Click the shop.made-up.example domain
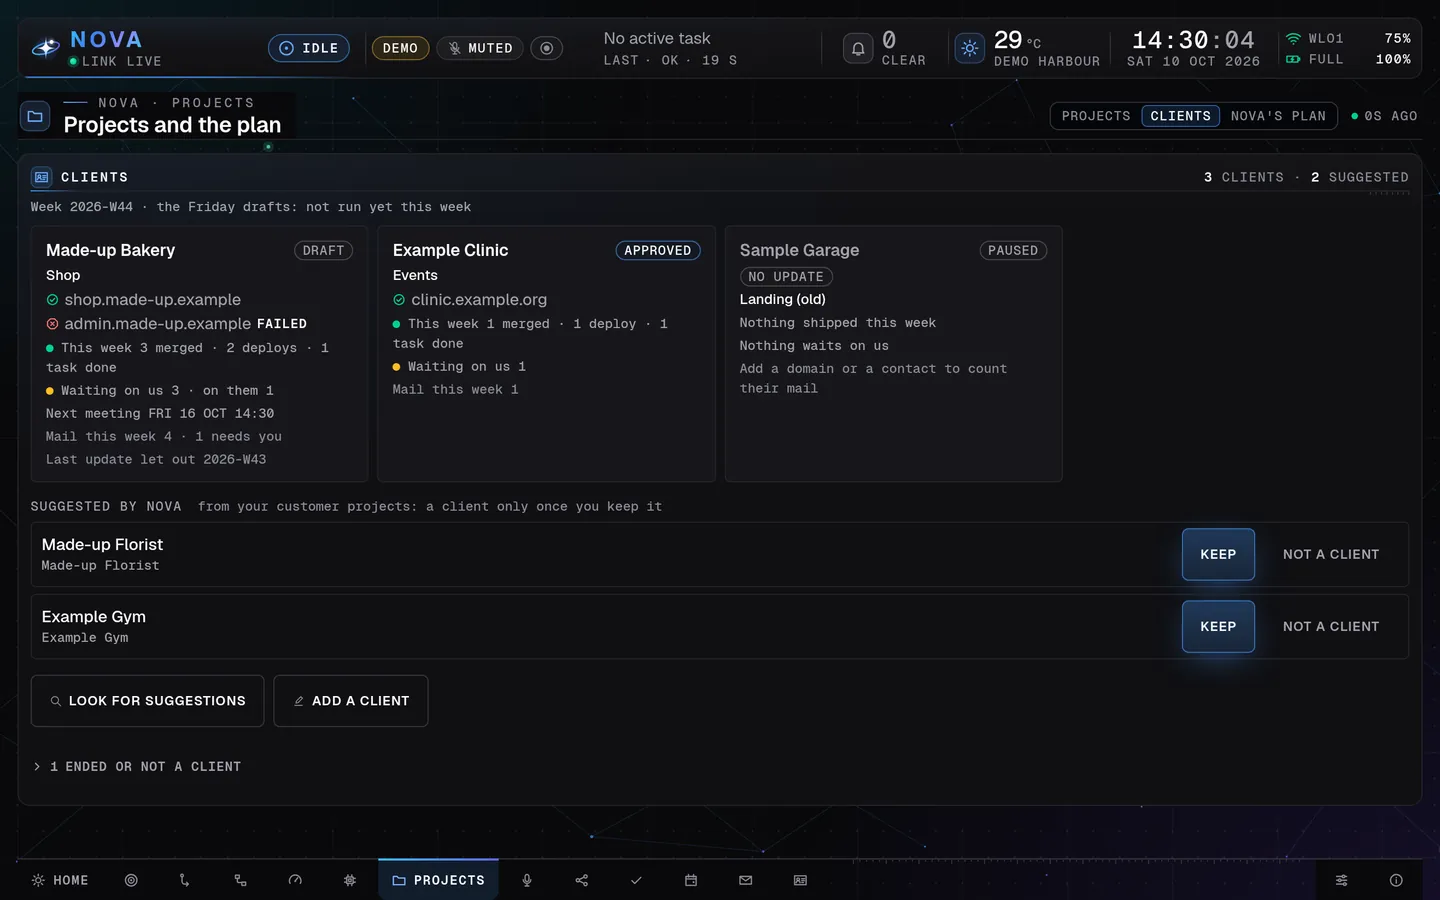The width and height of the screenshot is (1440, 900). tap(152, 300)
